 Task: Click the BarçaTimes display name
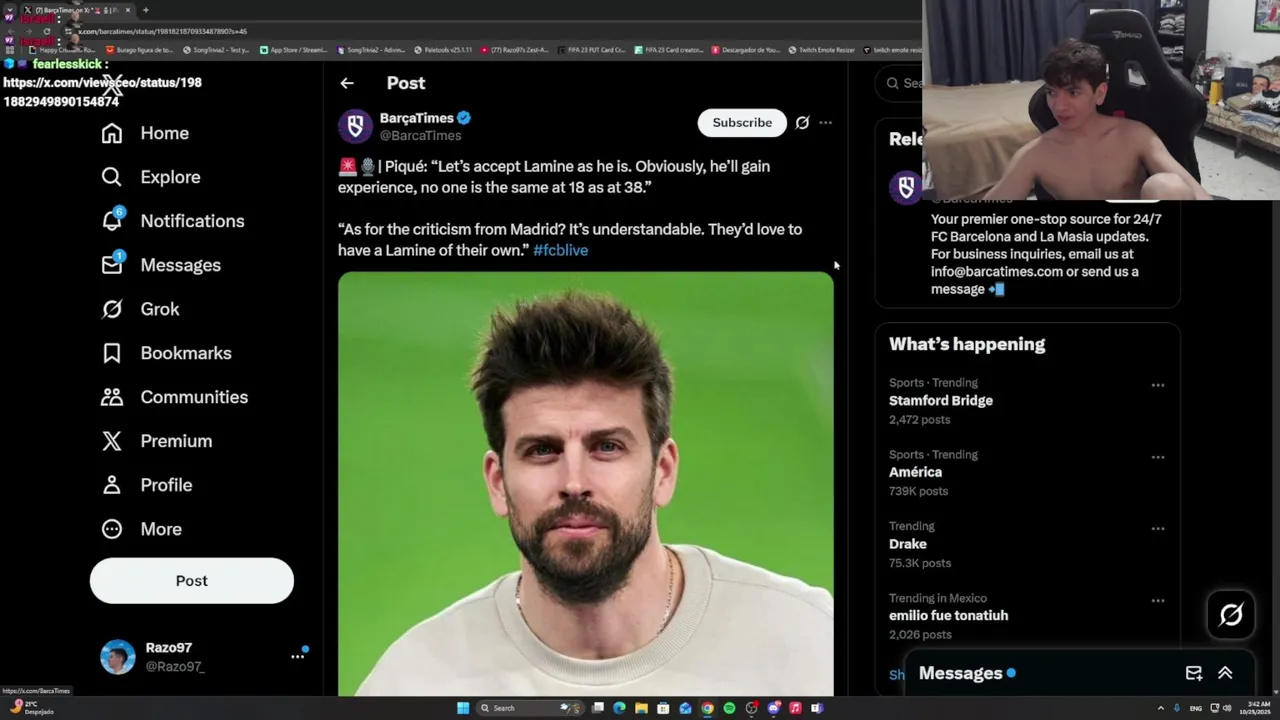point(417,118)
